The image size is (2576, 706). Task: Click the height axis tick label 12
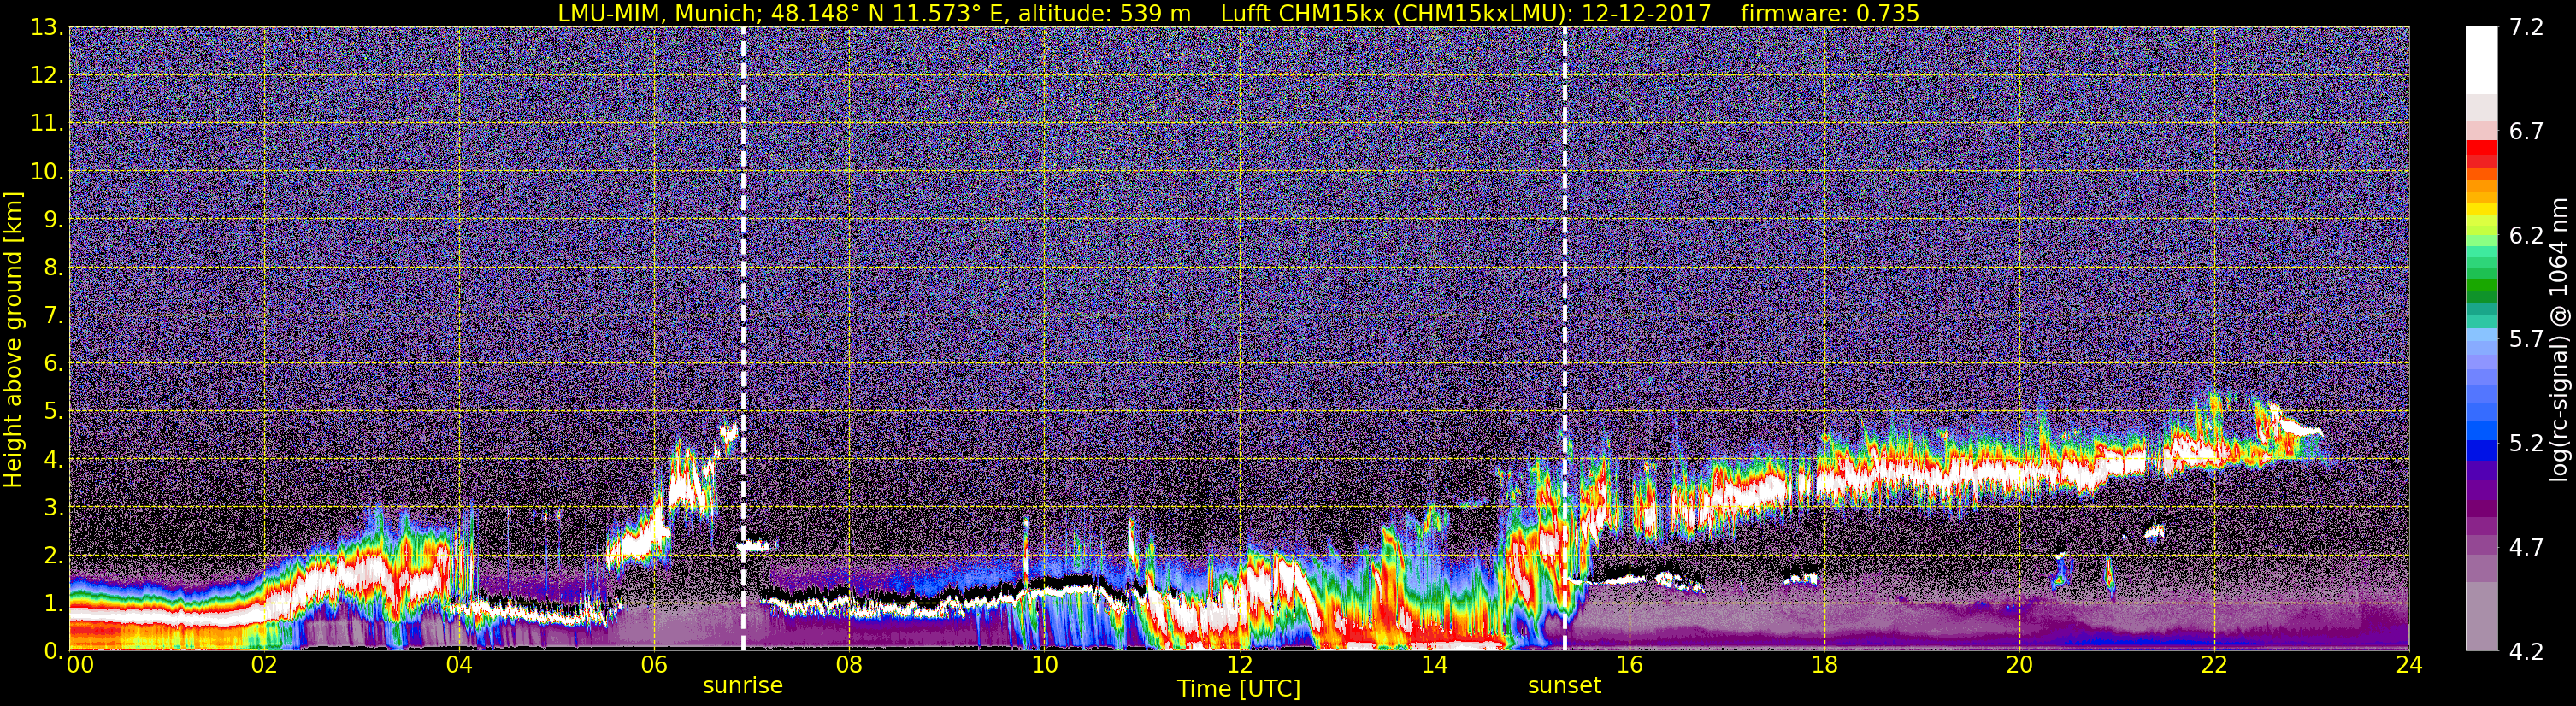tap(47, 76)
